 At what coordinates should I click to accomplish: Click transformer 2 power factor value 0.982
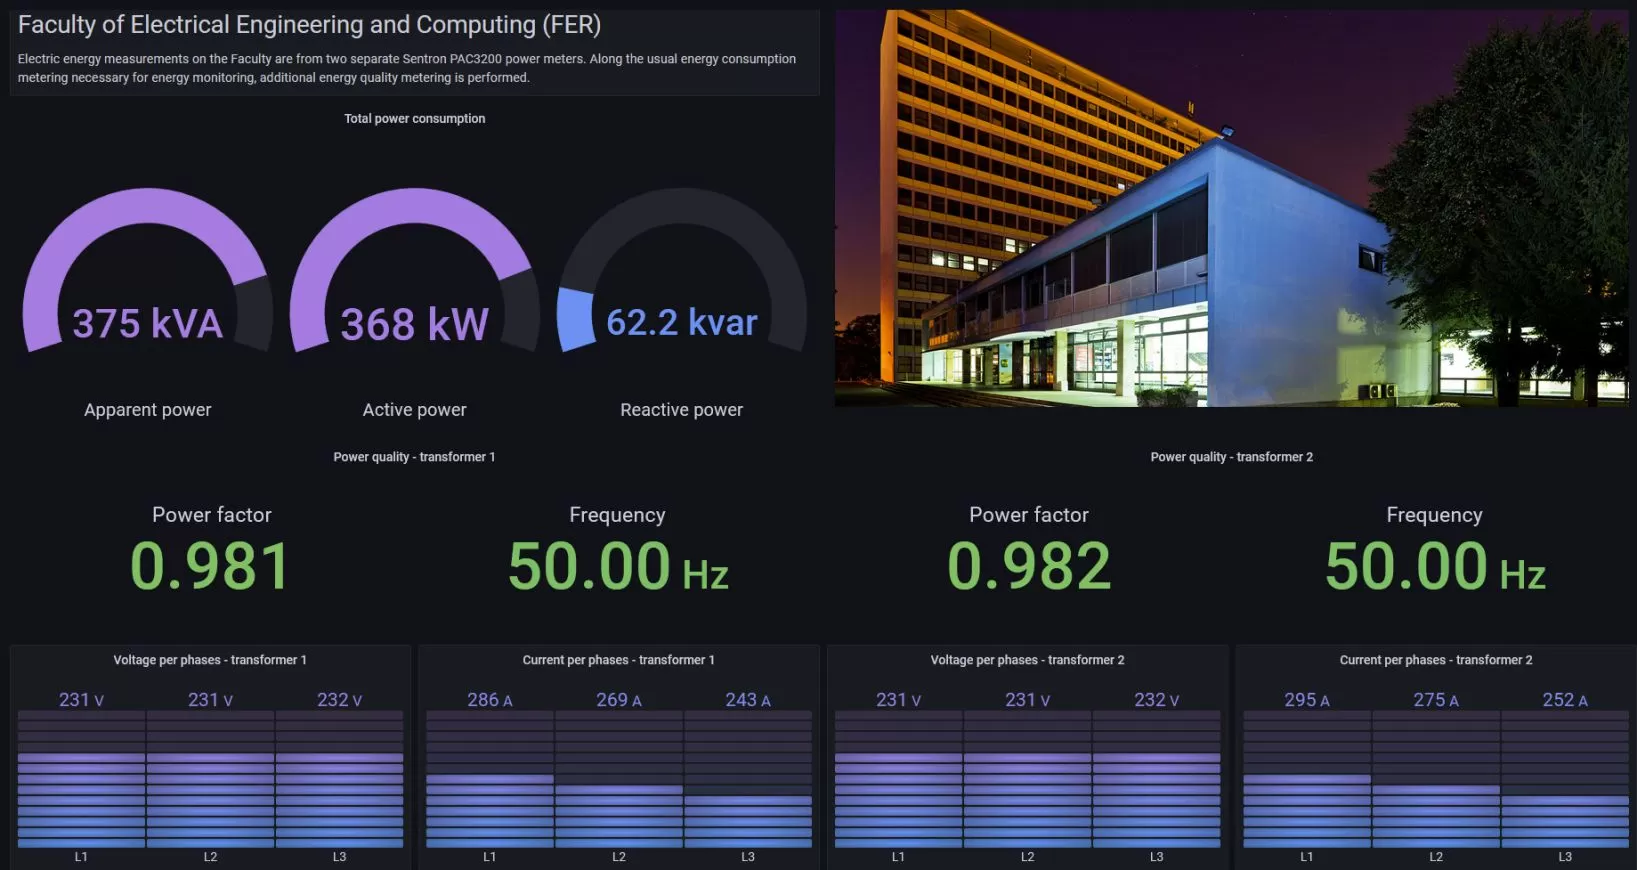[x=1029, y=566]
